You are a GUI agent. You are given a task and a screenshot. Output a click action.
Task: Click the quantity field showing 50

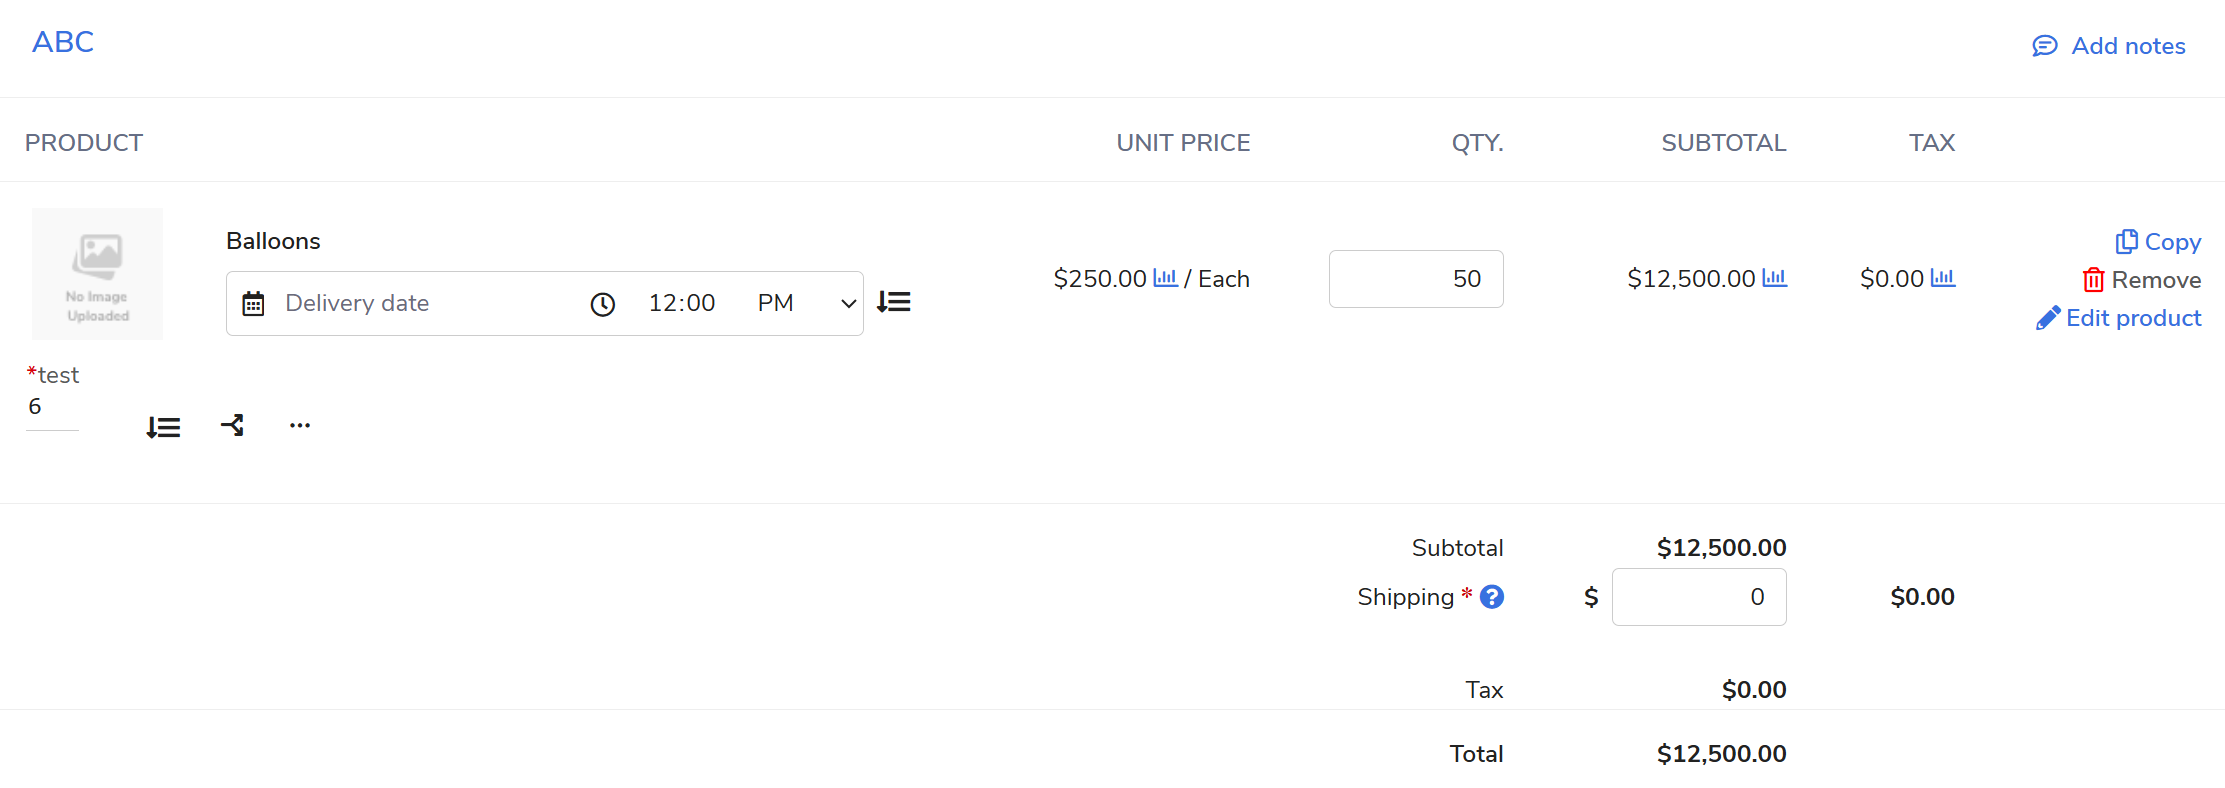[x=1416, y=279]
